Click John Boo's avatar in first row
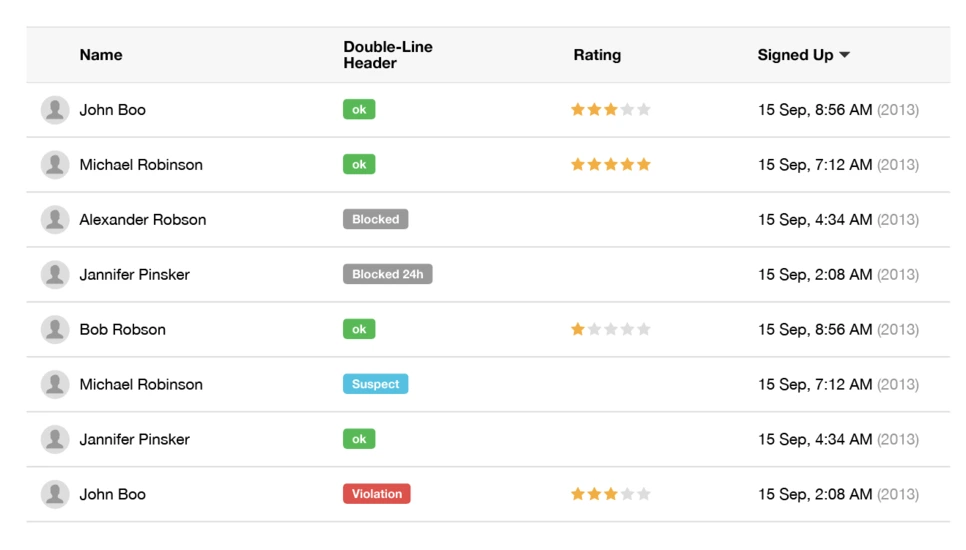Screen dimensions: 966x550 (55, 110)
